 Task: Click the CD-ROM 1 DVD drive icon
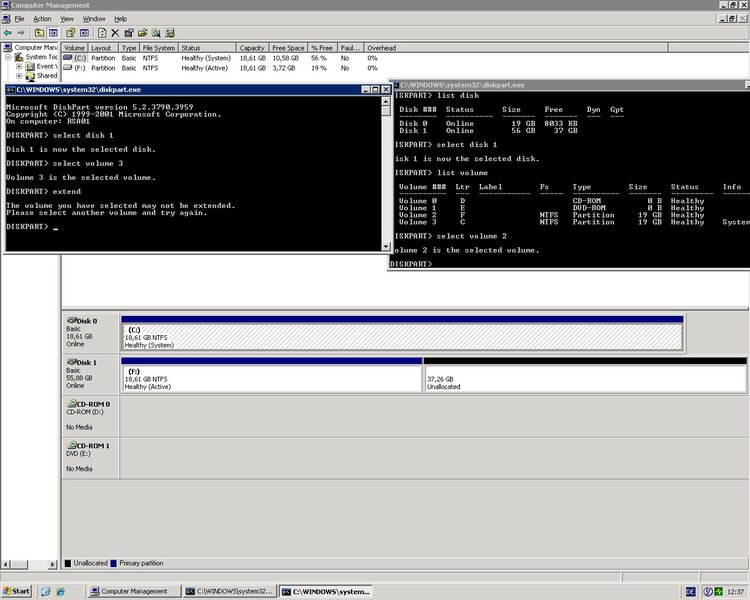pos(72,445)
